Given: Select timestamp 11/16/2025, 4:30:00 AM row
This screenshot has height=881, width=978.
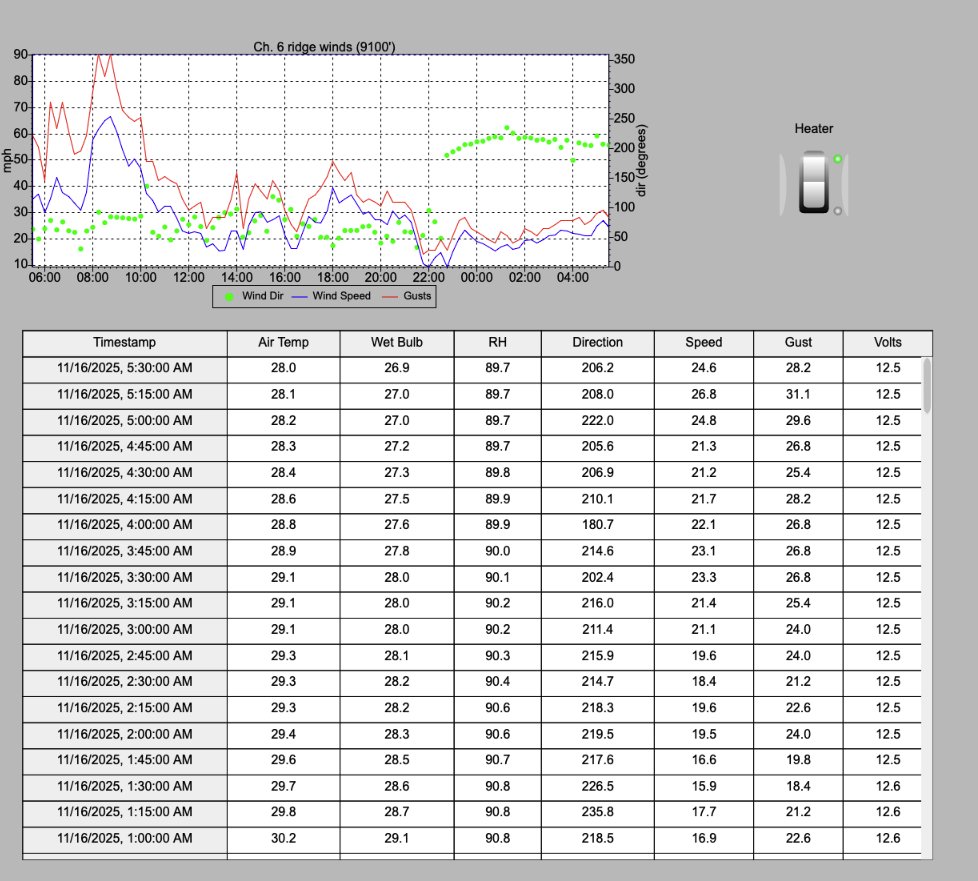Looking at the screenshot, I should point(472,473).
